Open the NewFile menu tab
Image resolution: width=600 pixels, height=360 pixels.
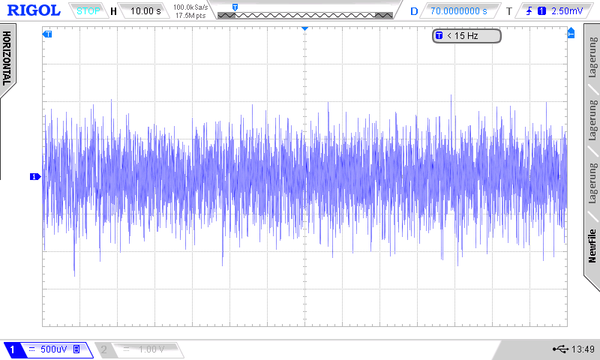(x=592, y=246)
